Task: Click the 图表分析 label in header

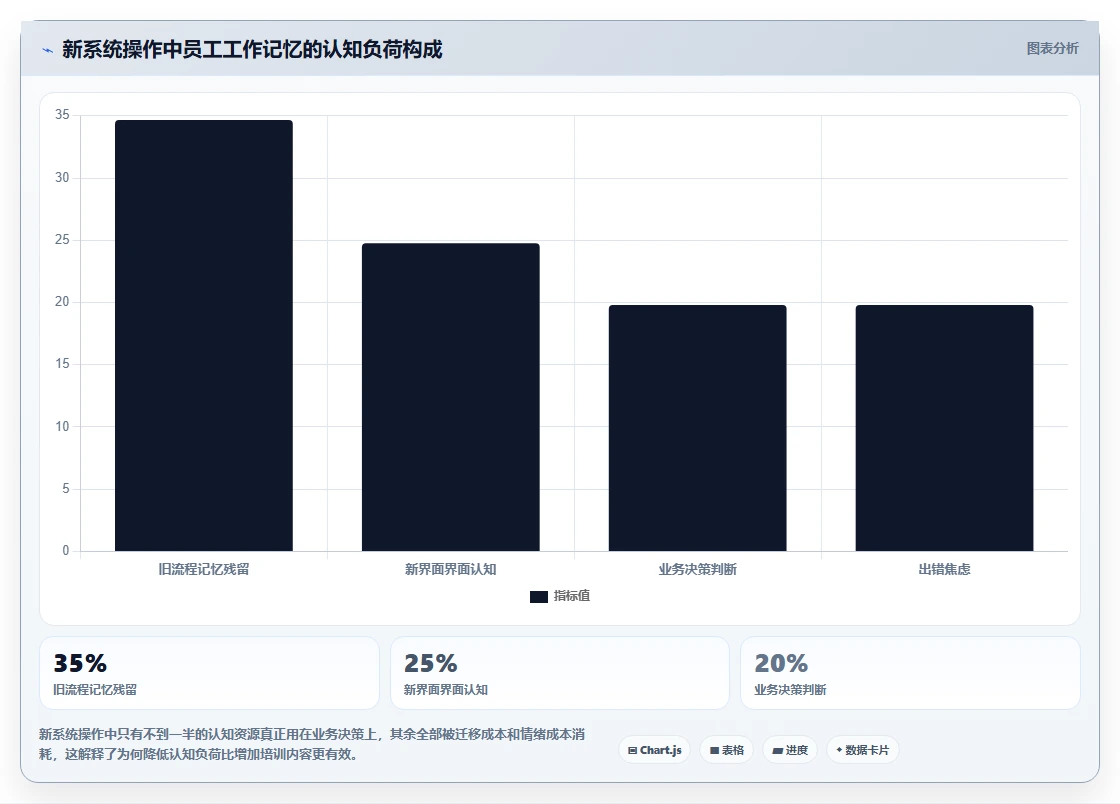Action: click(x=1052, y=49)
